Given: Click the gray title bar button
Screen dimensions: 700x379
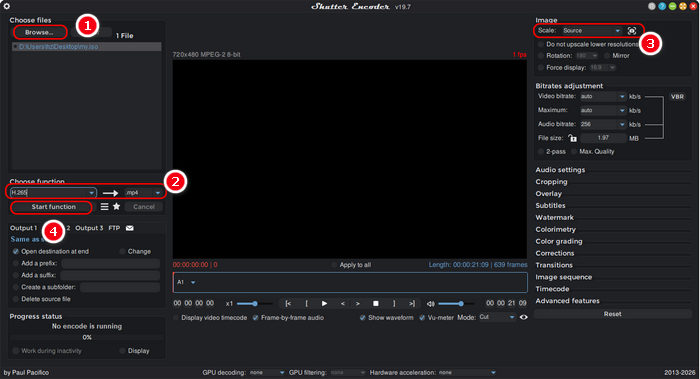Looking at the screenshot, I should pyautogui.click(x=652, y=6).
